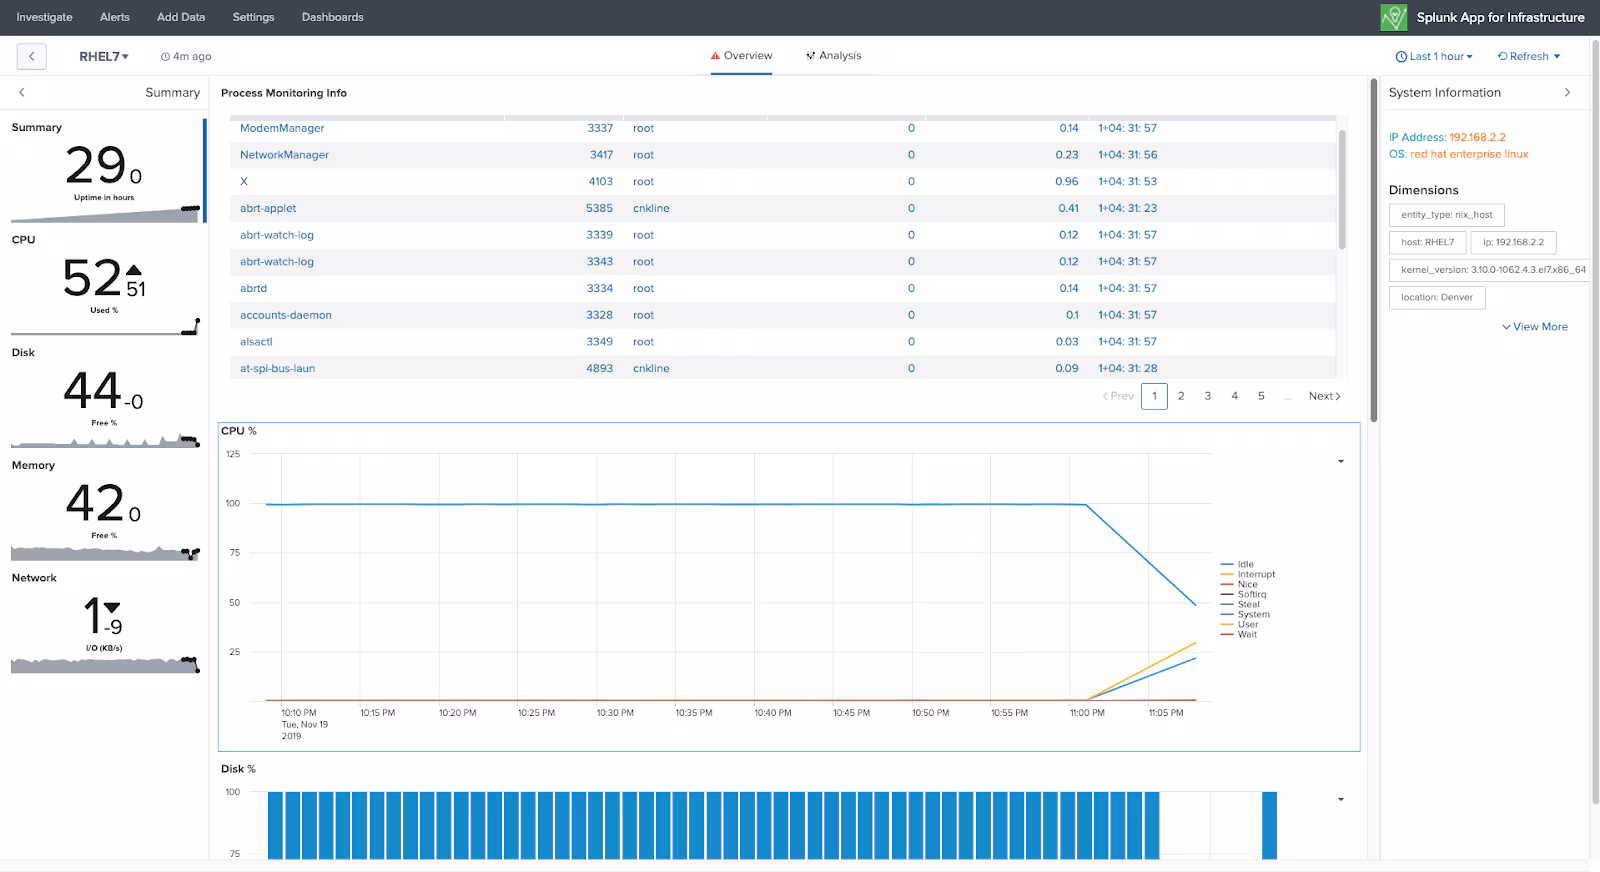The image size is (1600, 872).
Task: Click the Splunk App for Infrastructure logo
Action: 1393,17
